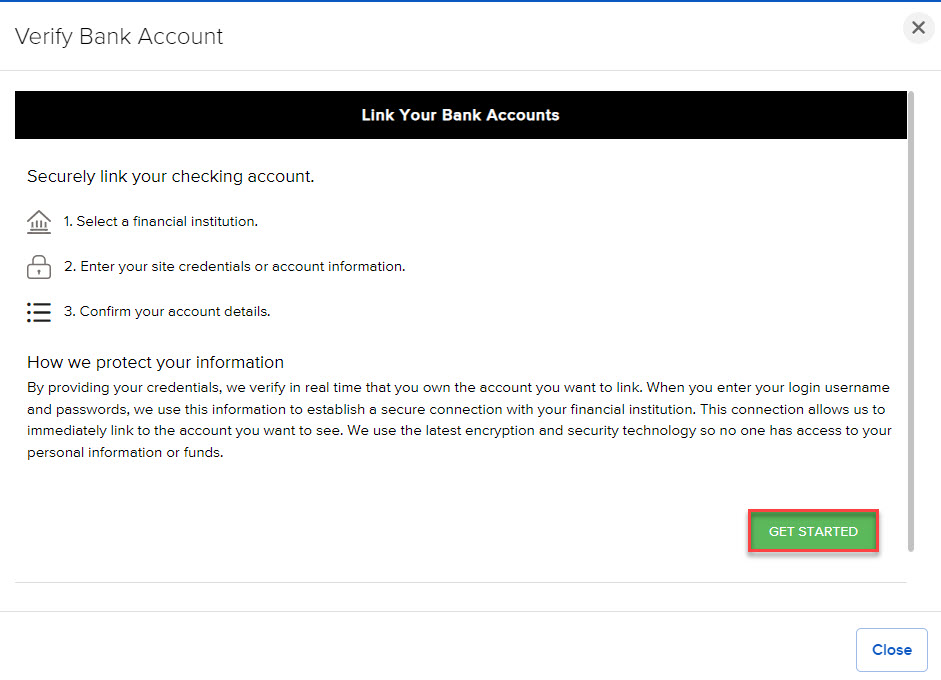Click the padlock icon beside step 2
This screenshot has height=680, width=941.
39,267
